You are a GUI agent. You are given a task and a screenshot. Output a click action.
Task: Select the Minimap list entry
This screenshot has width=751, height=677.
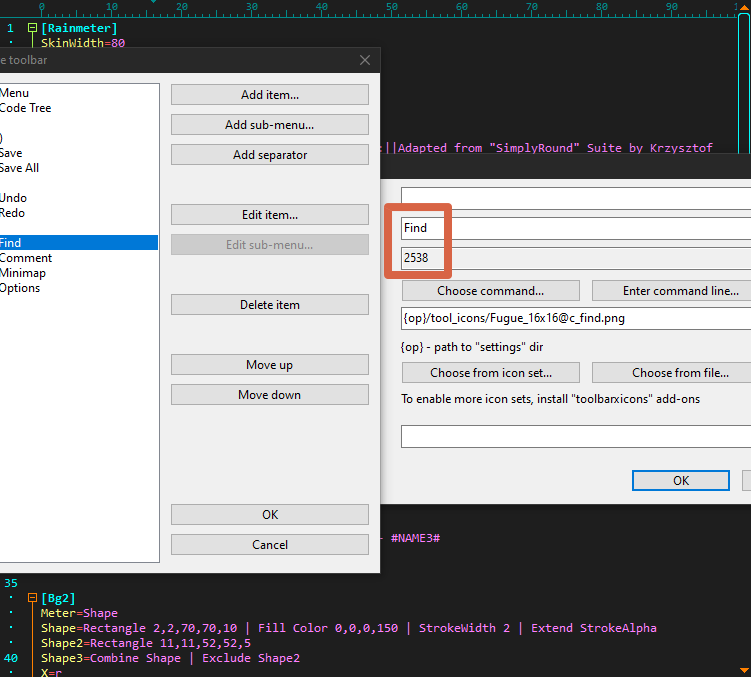coord(23,273)
